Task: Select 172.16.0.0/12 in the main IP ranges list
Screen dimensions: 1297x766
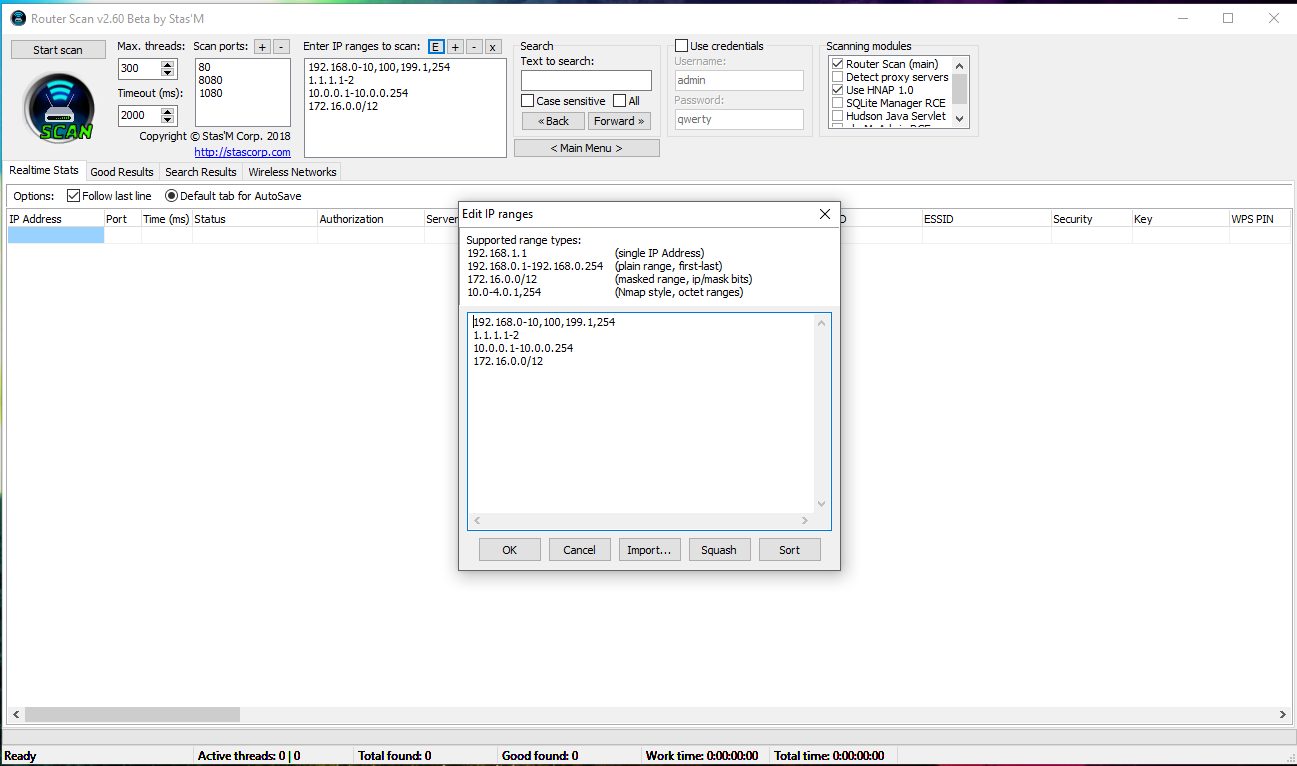Action: pyautogui.click(x=344, y=106)
